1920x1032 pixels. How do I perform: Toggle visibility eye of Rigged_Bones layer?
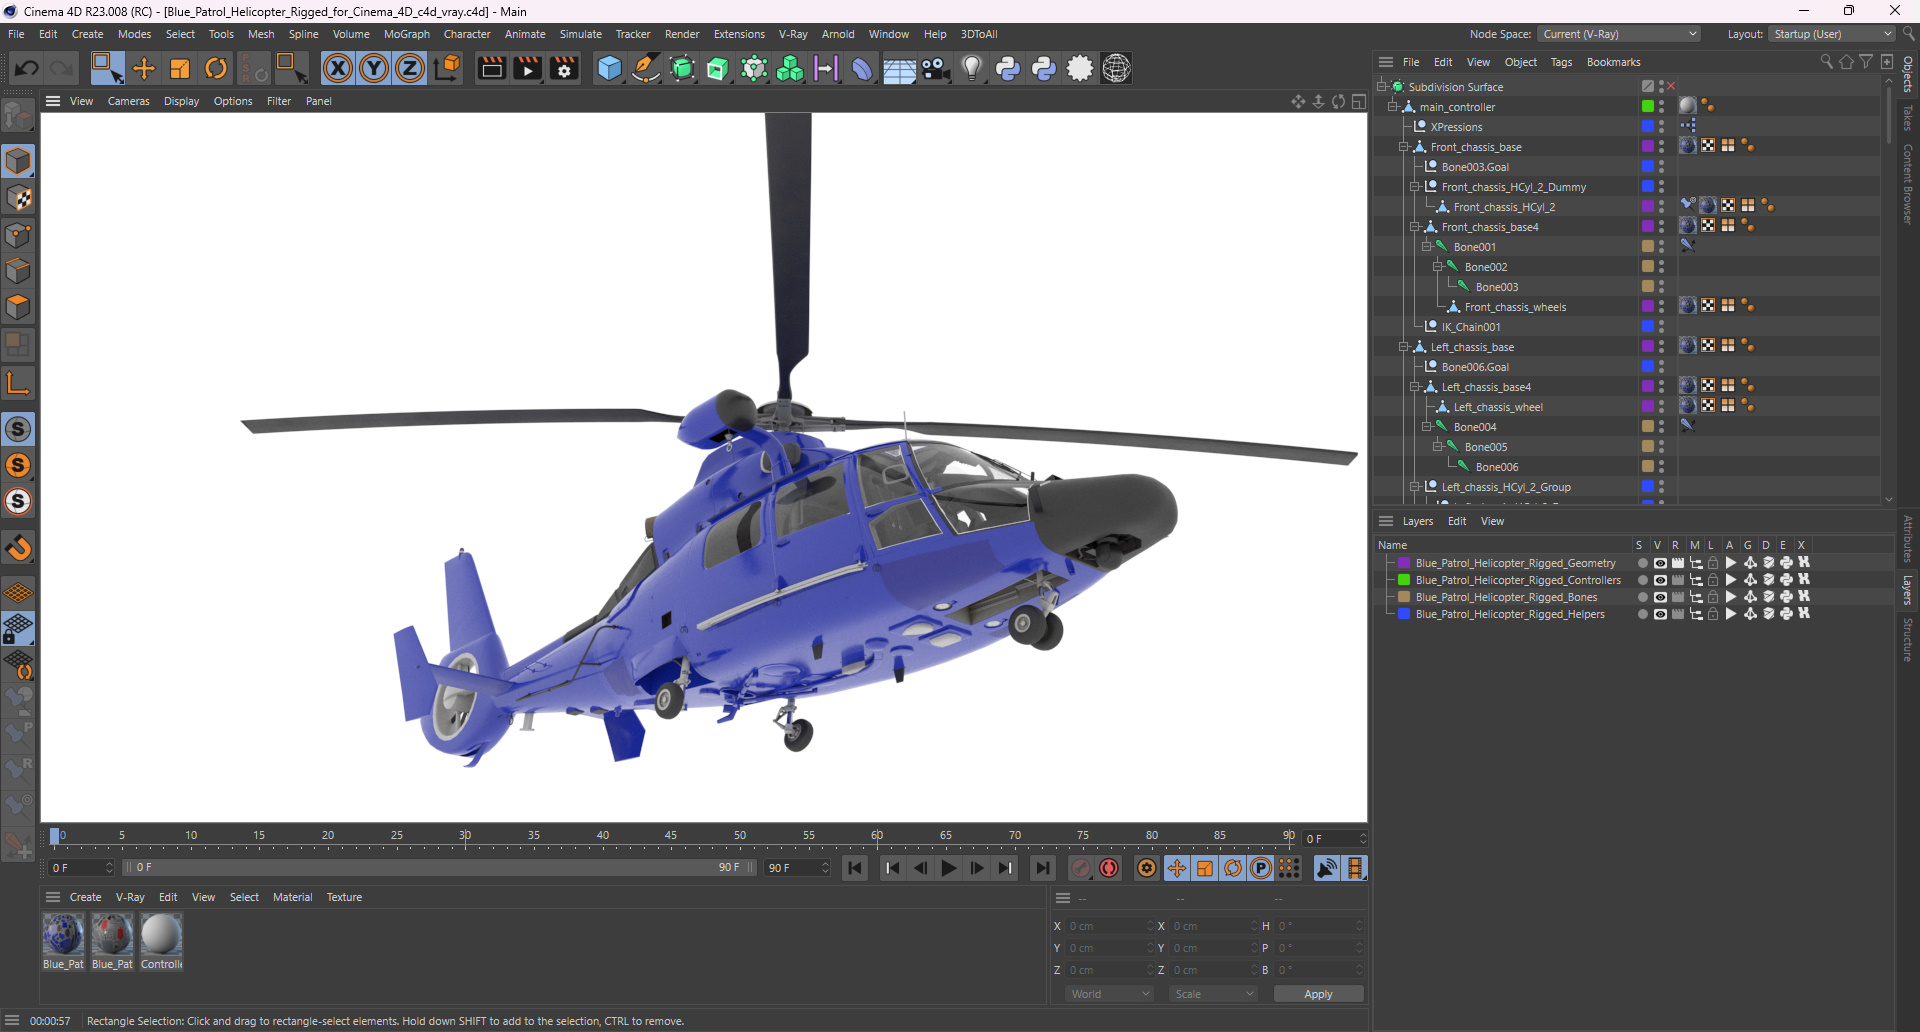pyautogui.click(x=1660, y=597)
